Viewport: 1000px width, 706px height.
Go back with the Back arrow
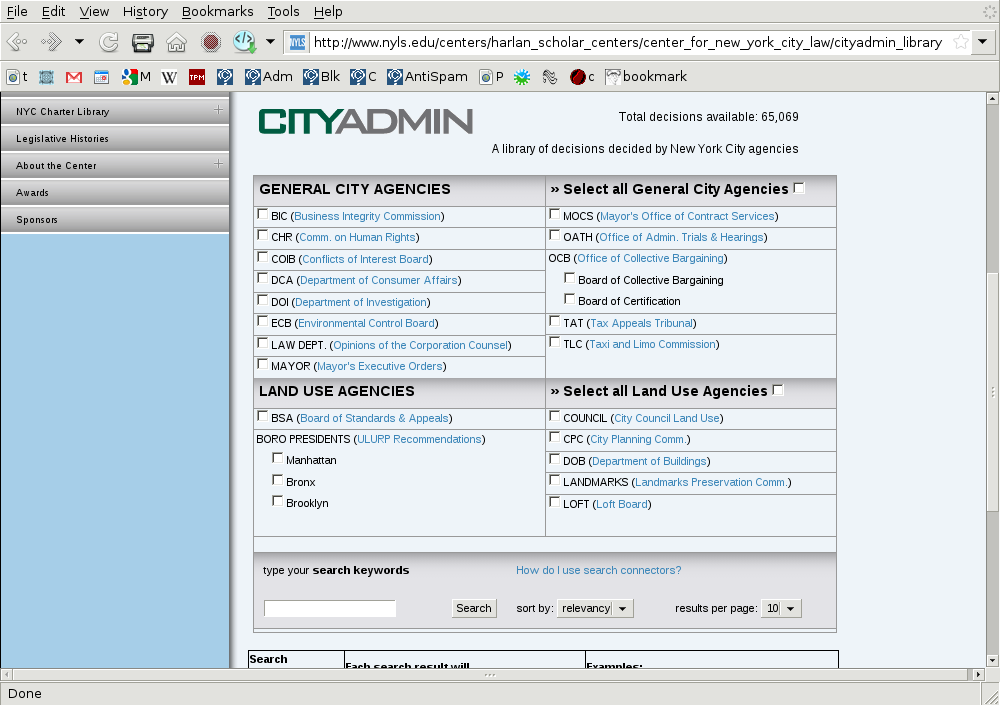(x=17, y=43)
